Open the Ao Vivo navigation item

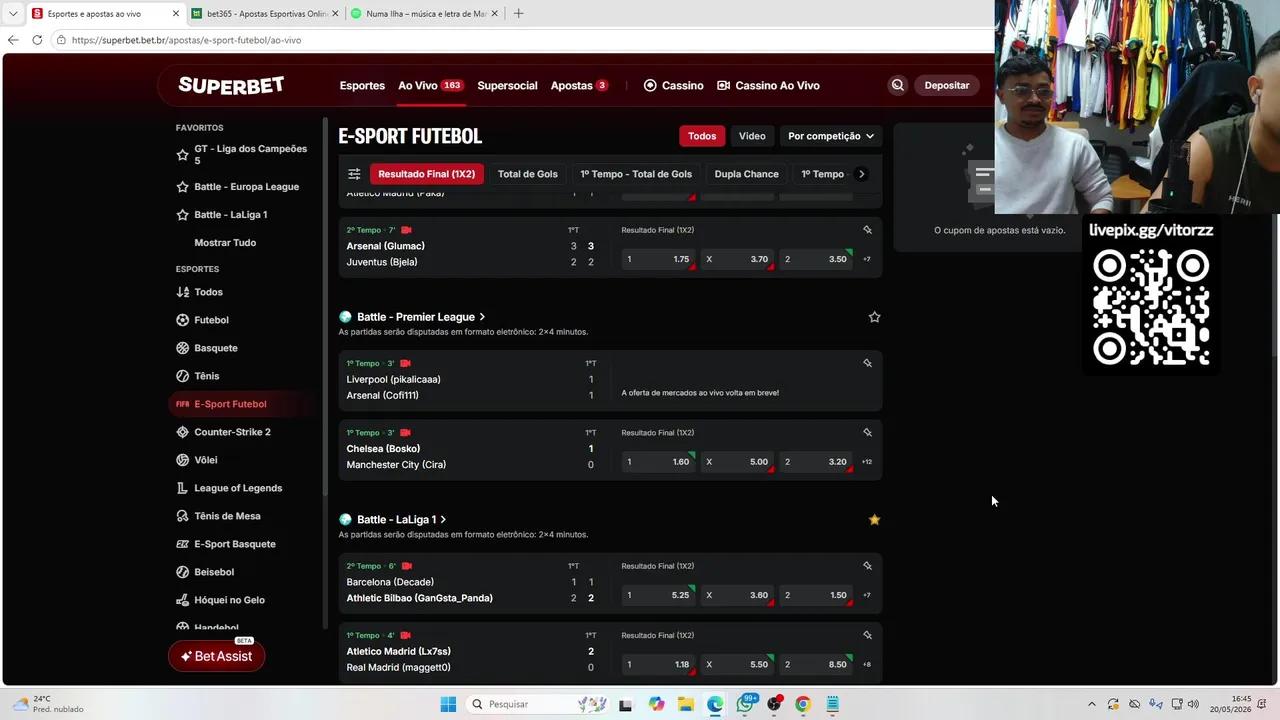point(430,85)
